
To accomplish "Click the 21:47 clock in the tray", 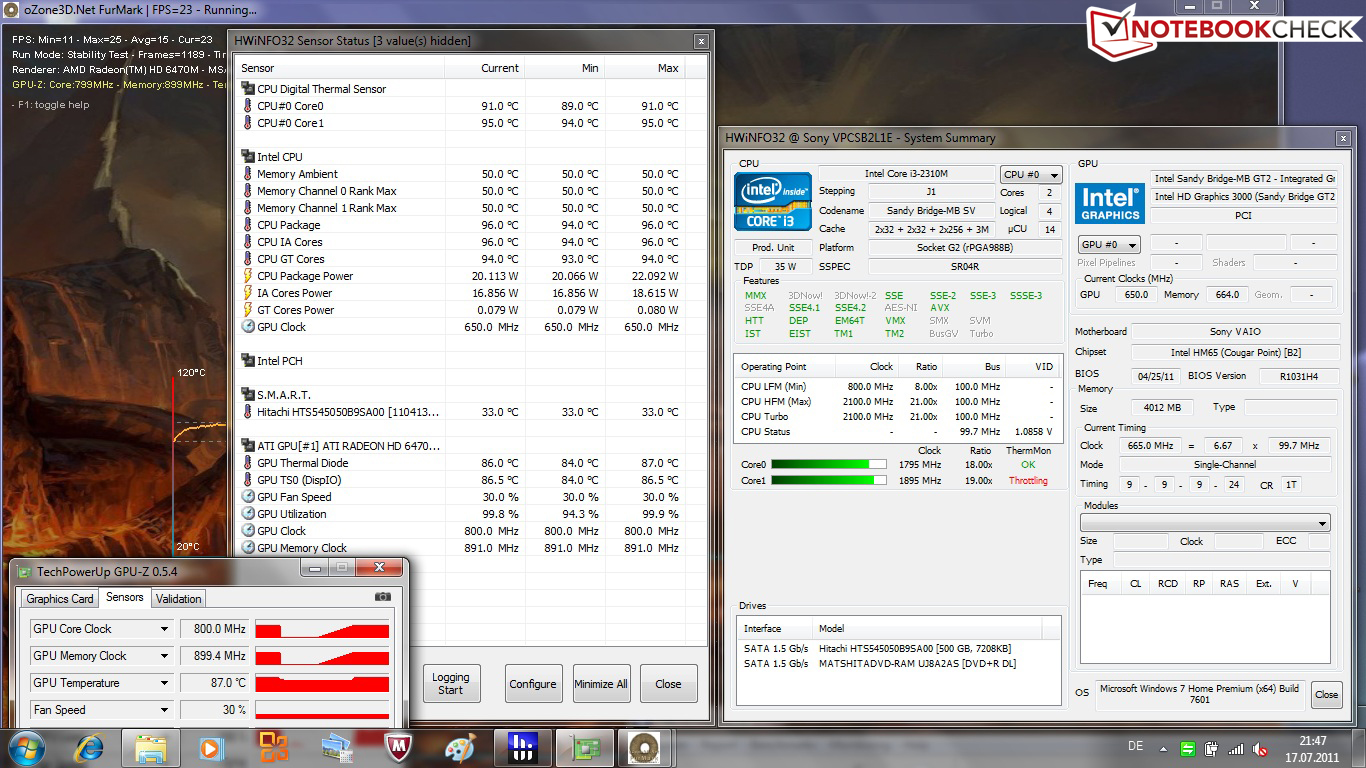I will (1313, 741).
